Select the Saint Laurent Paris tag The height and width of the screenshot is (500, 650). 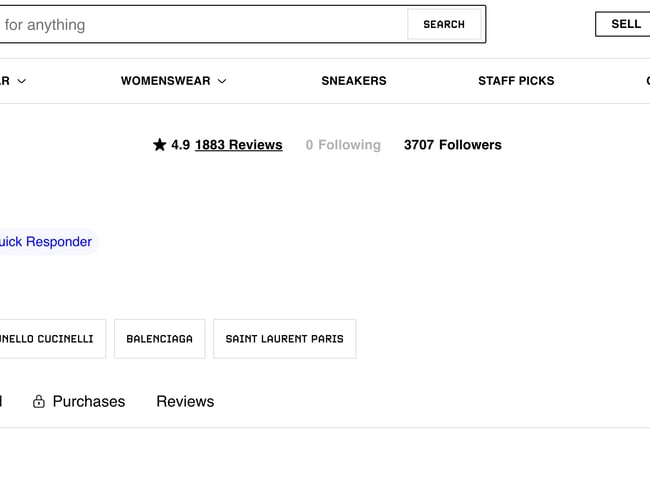284,339
